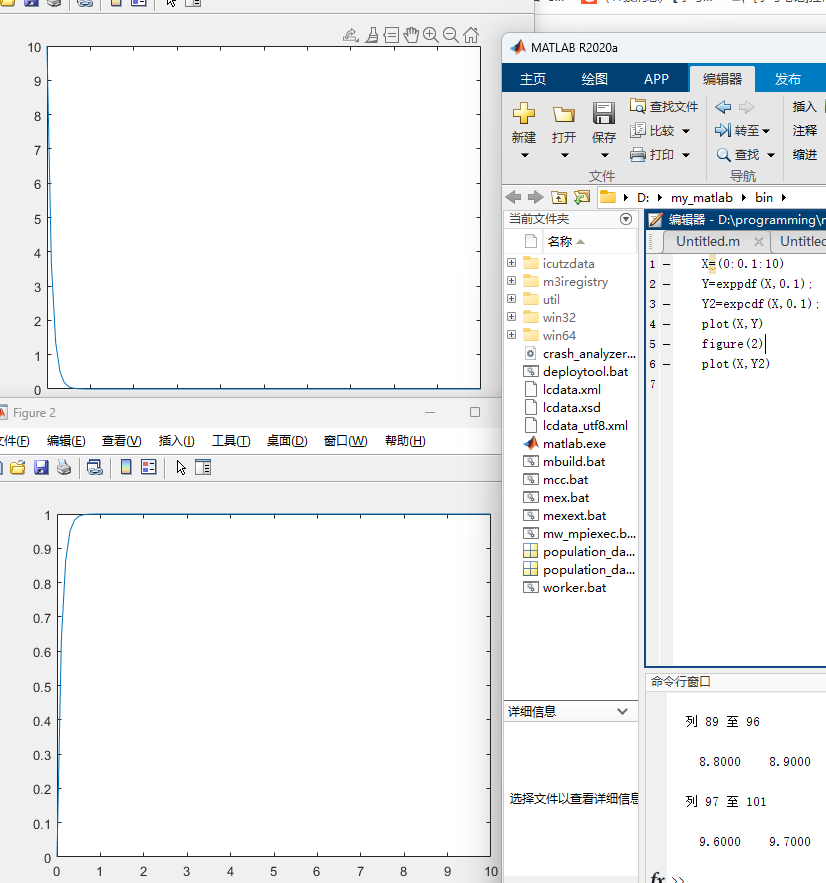Close the Untitled.m editor tab
The height and width of the screenshot is (883, 826).
point(759,242)
